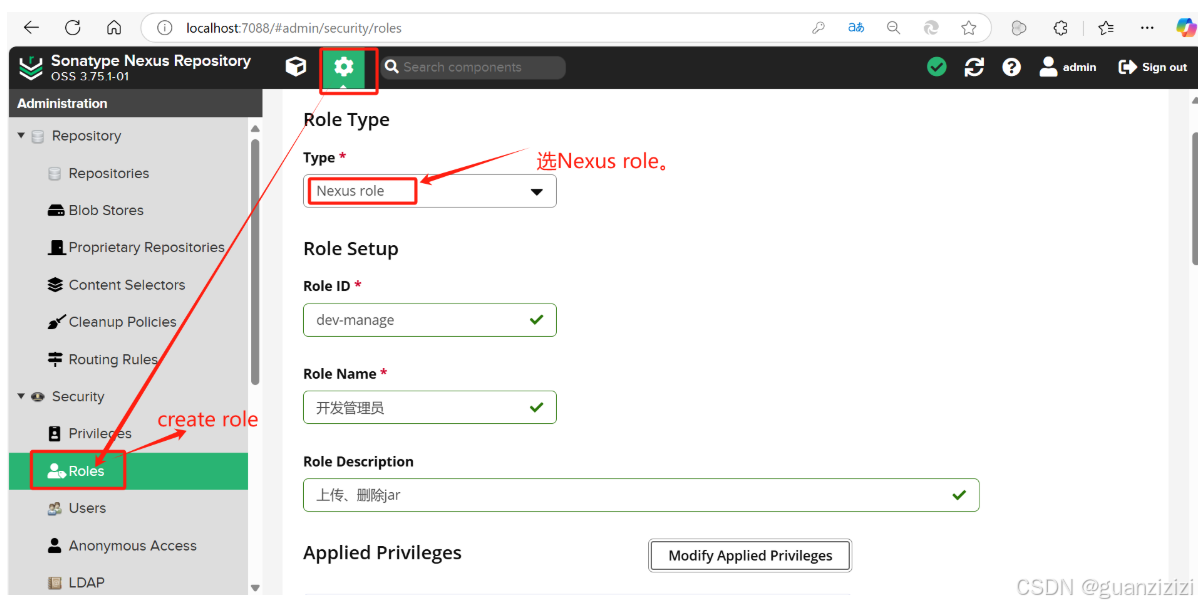Click the site info icon in address bar
This screenshot has height=607, width=1198.
click(164, 28)
